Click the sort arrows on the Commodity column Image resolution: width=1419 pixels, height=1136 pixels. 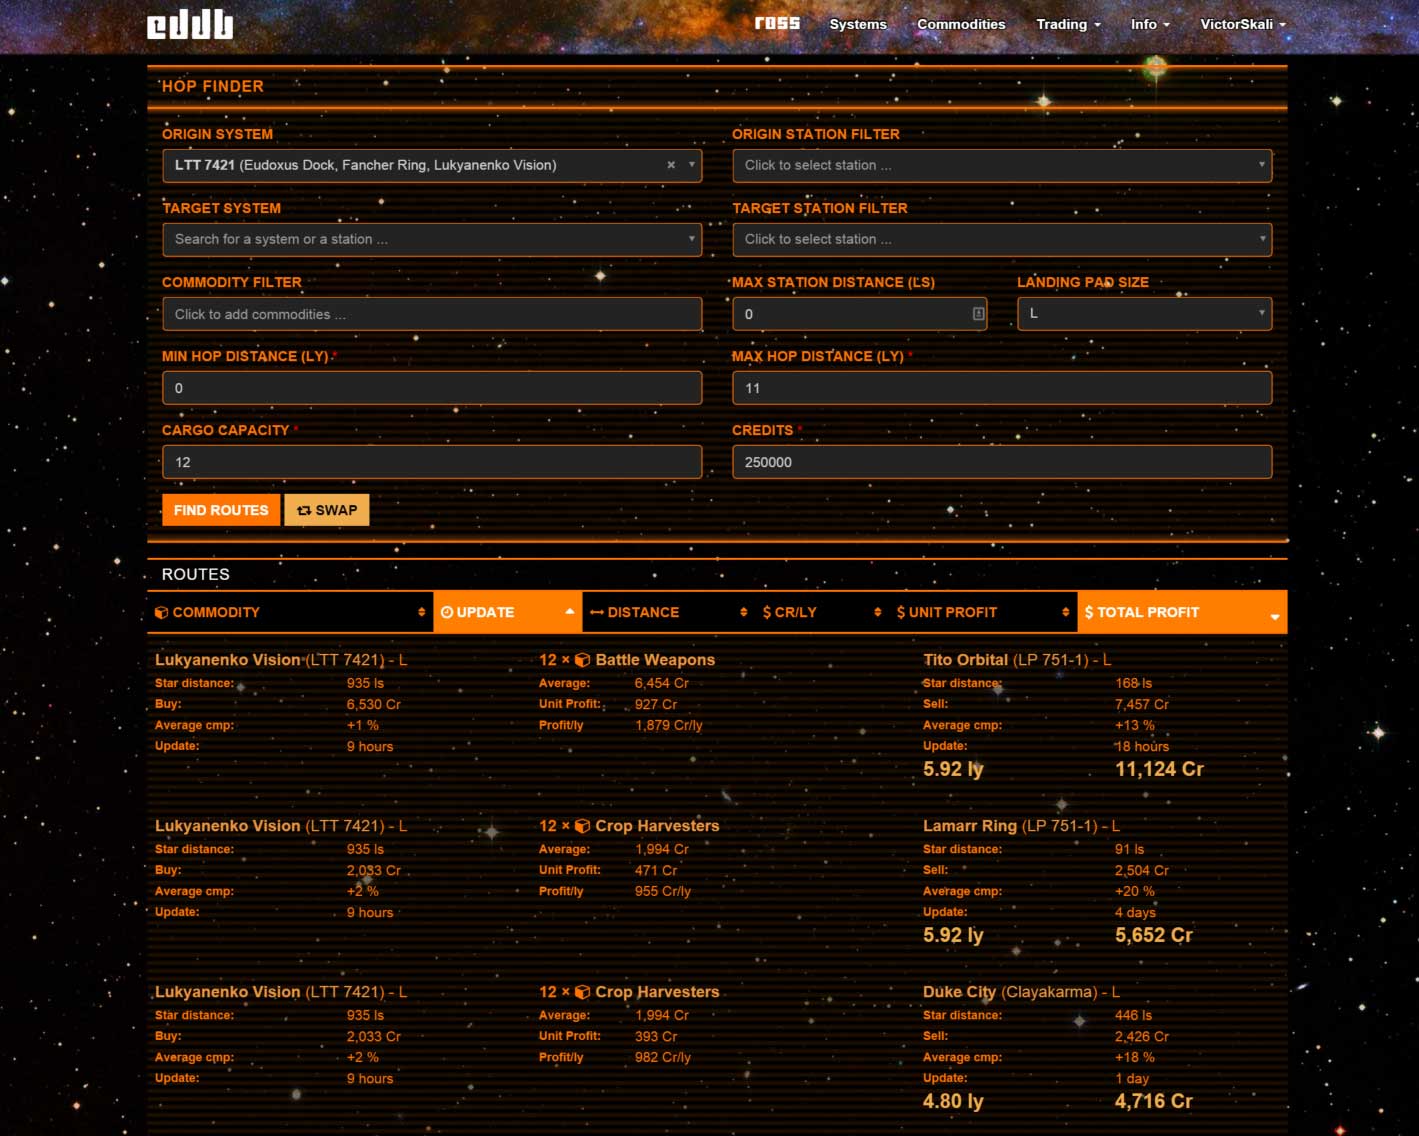click(x=421, y=612)
